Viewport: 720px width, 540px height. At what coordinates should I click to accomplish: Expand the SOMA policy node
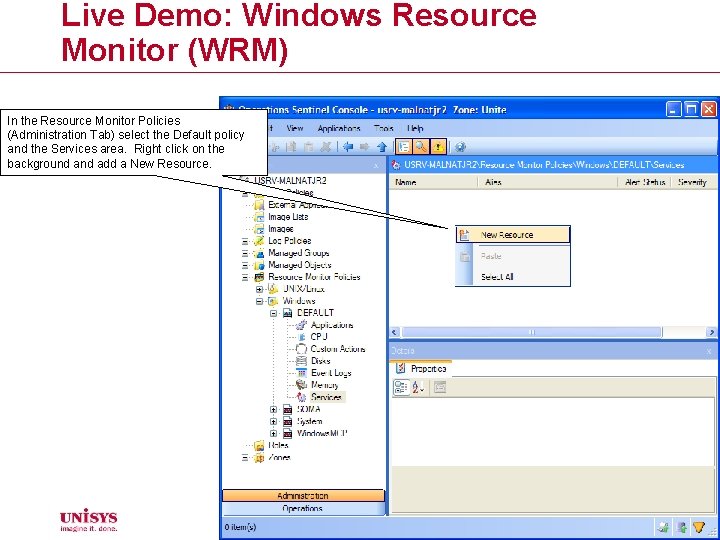pyautogui.click(x=274, y=409)
